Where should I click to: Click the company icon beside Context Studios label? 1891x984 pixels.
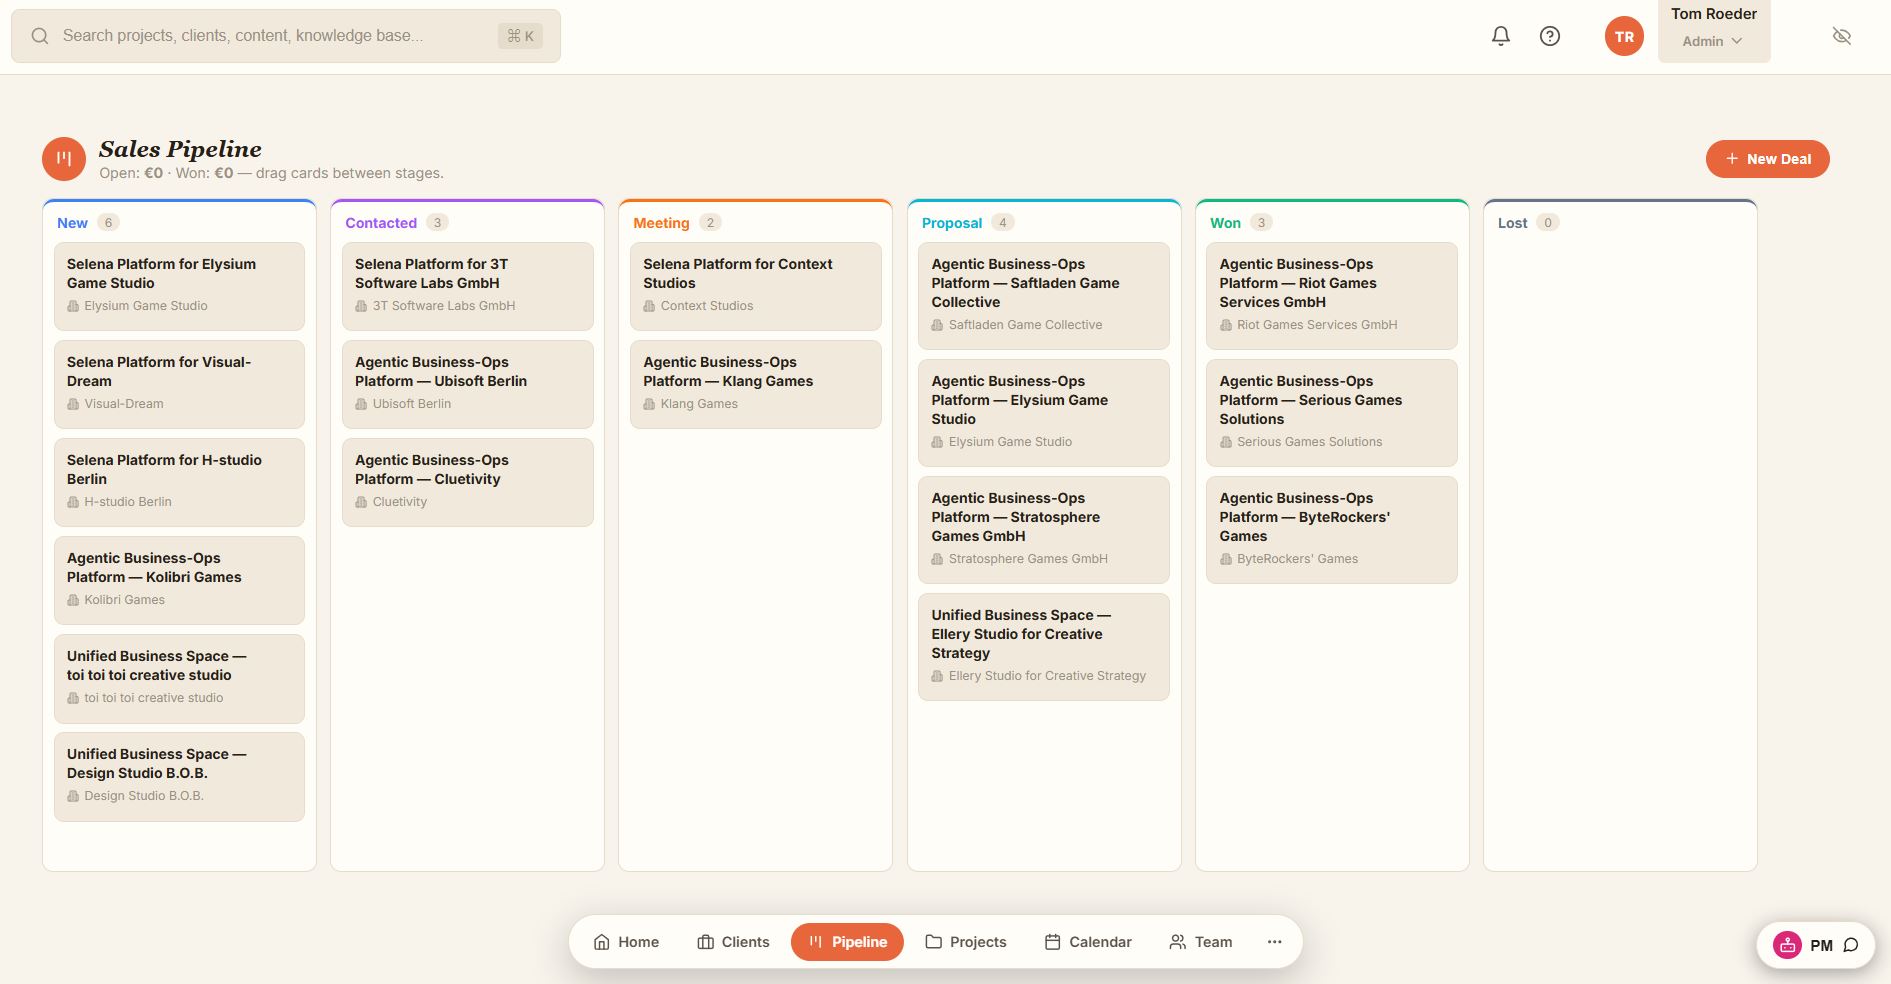(x=649, y=306)
